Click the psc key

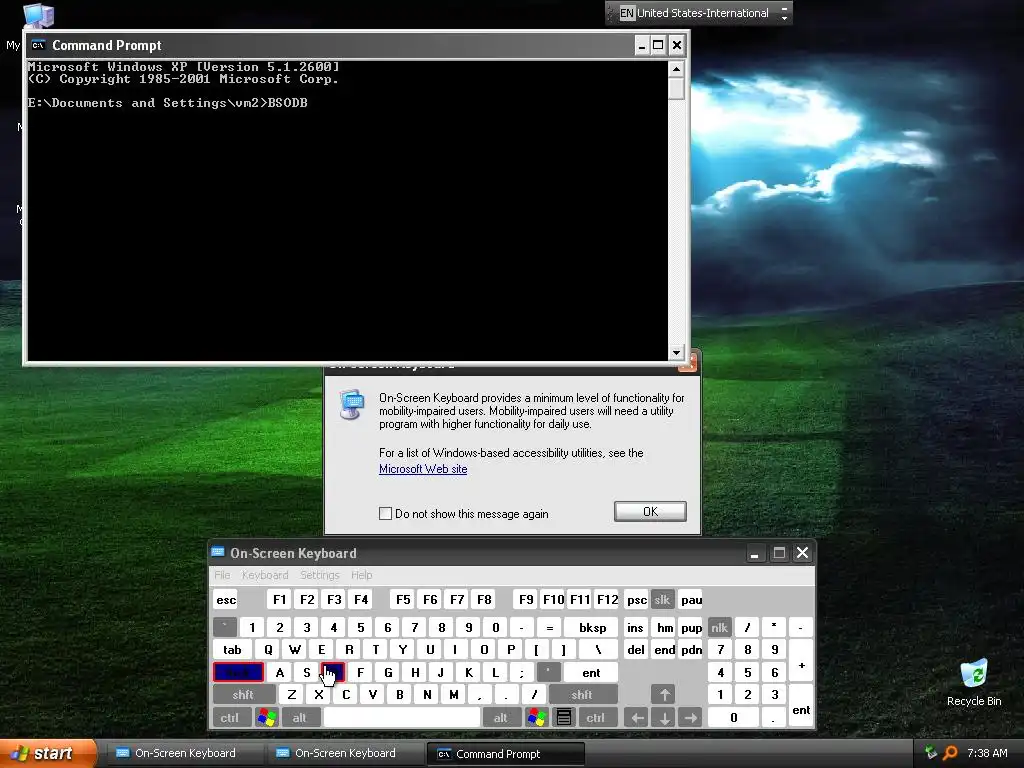point(636,600)
